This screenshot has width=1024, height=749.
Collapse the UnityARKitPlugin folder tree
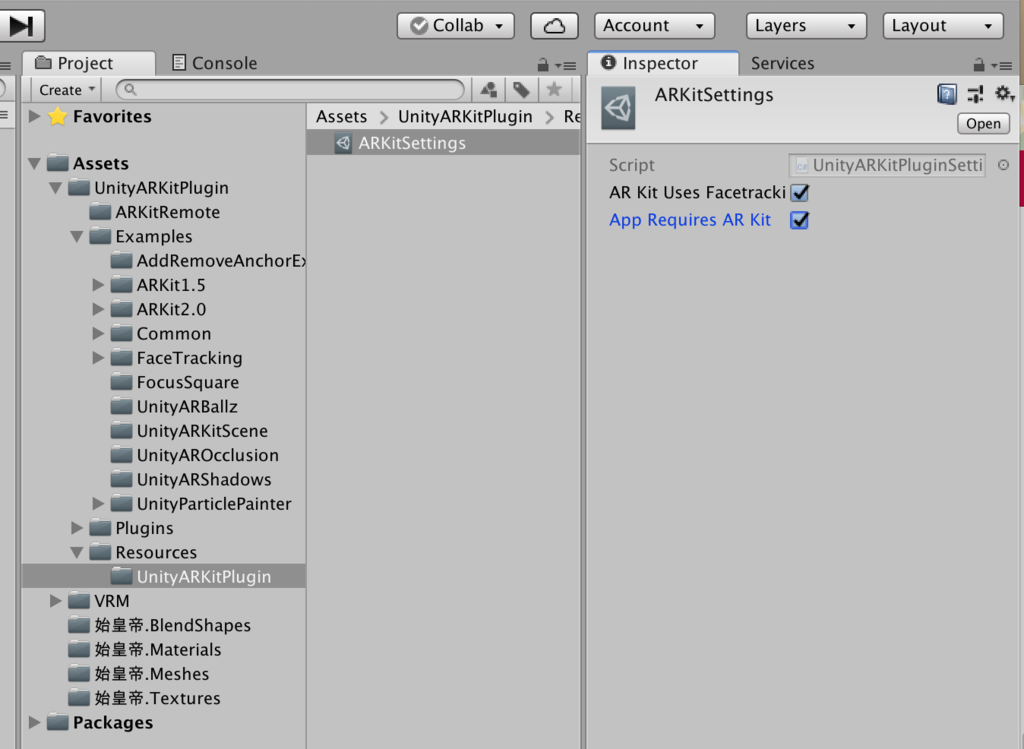pos(56,189)
